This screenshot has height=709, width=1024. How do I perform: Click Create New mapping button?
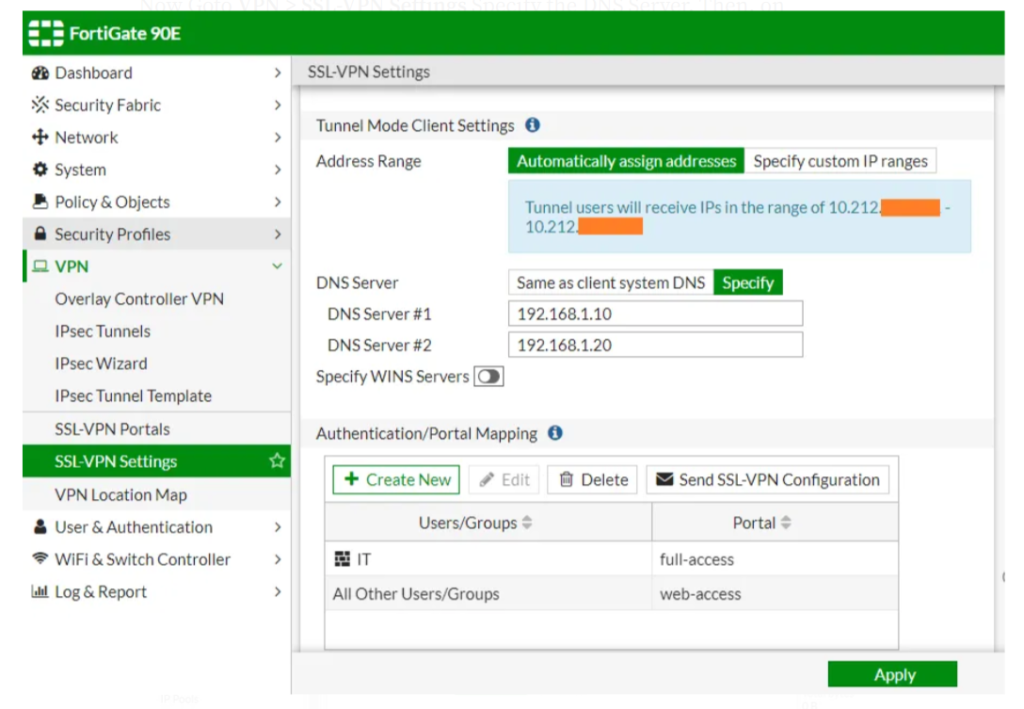click(x=396, y=479)
